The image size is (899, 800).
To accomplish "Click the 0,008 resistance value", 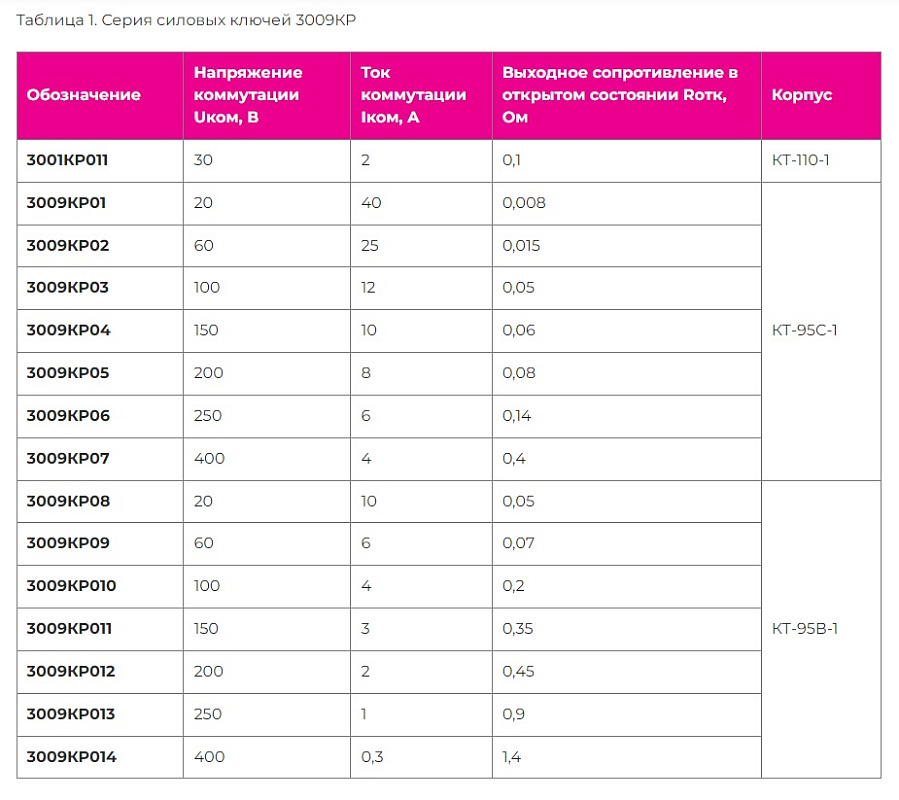I will [x=524, y=203].
